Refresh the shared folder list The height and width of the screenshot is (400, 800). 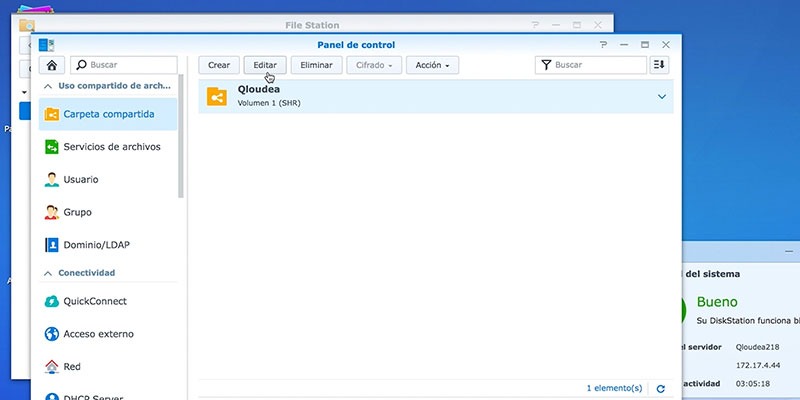pos(661,389)
